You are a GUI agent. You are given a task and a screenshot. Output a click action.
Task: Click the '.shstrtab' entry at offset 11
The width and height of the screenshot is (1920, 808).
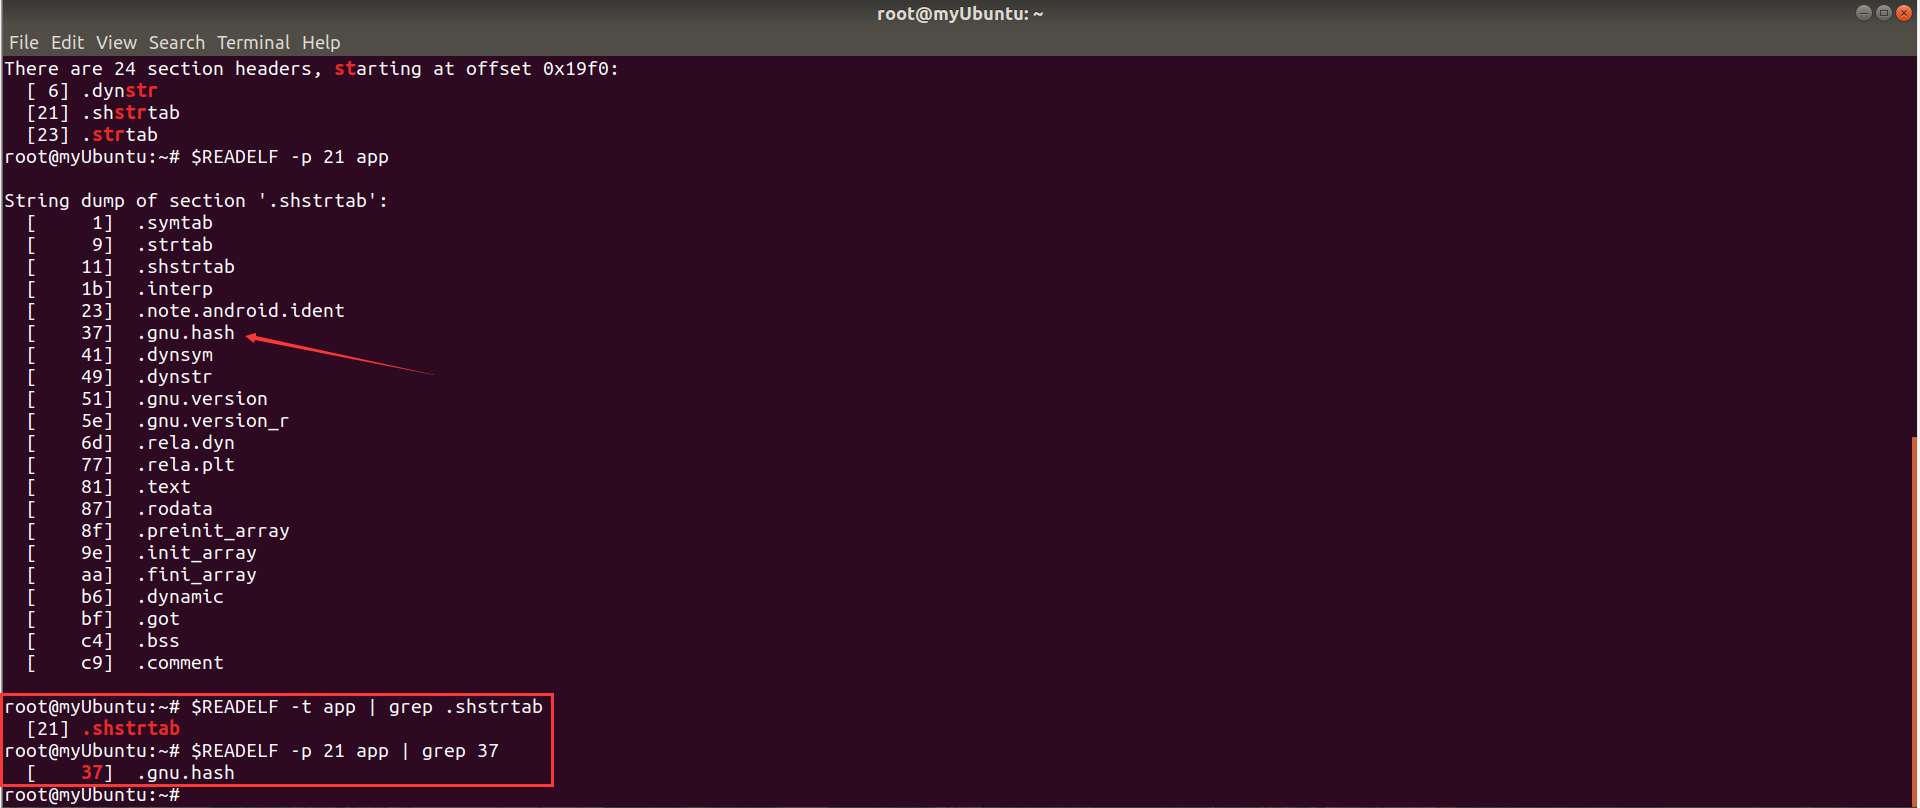[x=186, y=267]
